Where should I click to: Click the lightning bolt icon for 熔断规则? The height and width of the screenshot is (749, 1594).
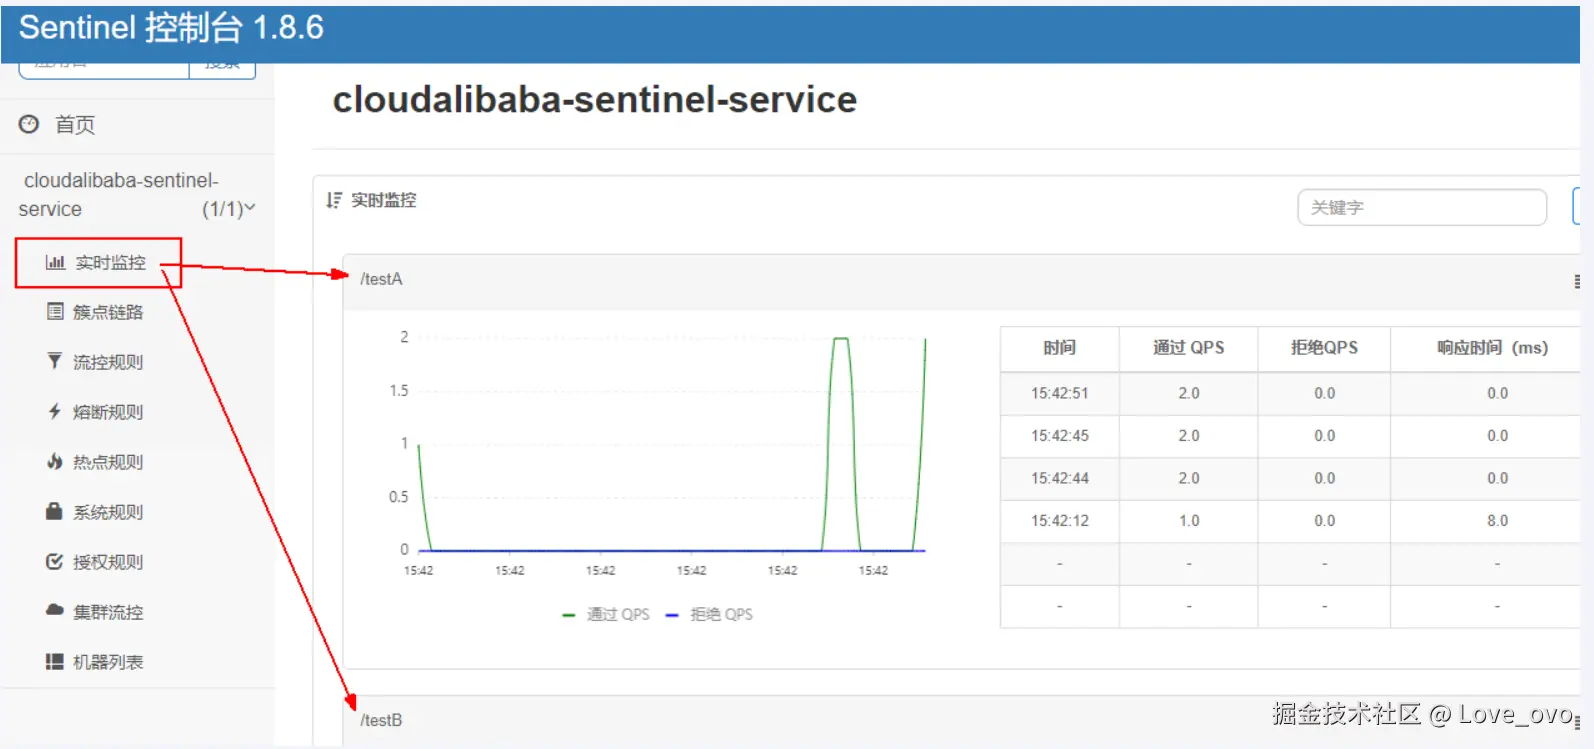point(55,411)
